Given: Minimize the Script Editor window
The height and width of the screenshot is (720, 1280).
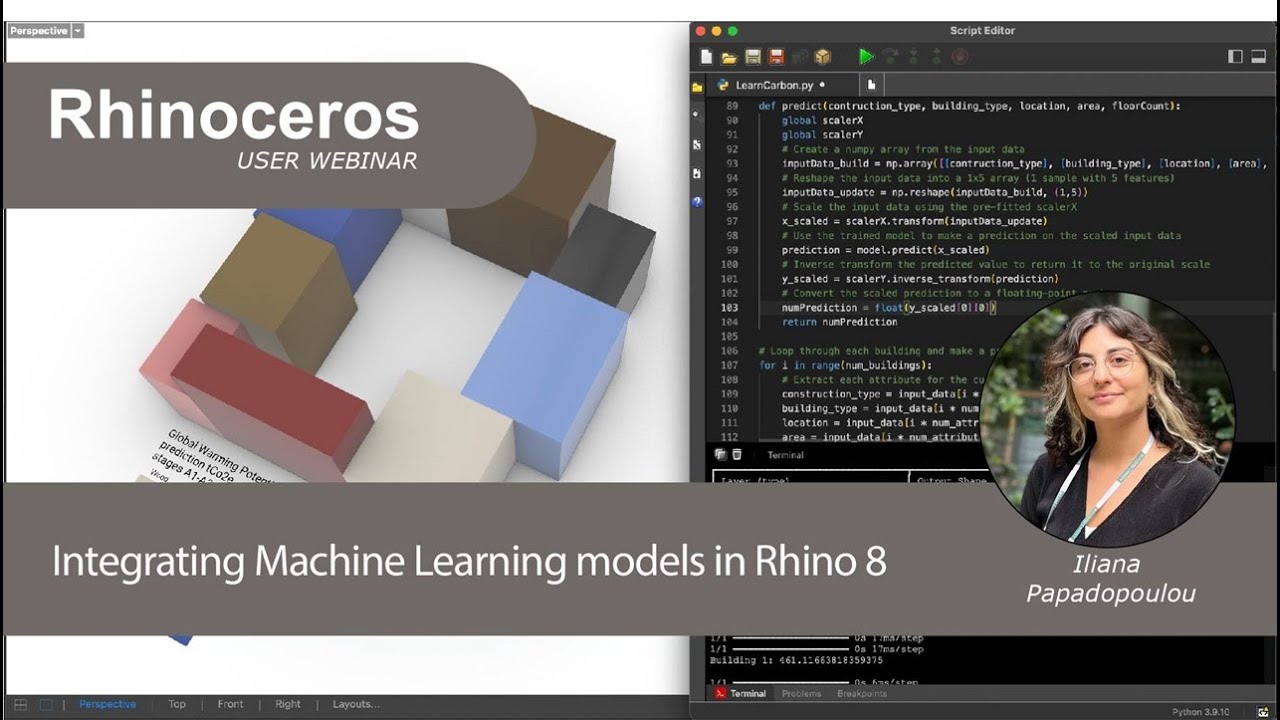Looking at the screenshot, I should click(x=717, y=31).
